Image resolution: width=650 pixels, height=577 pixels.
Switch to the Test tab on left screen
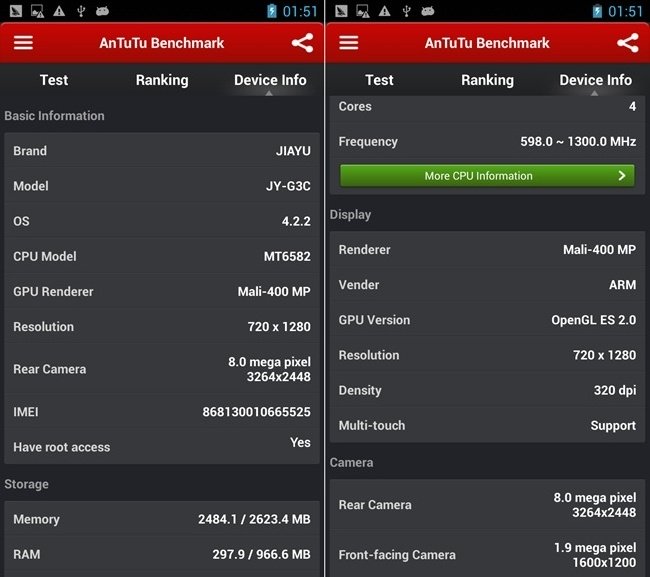[54, 80]
